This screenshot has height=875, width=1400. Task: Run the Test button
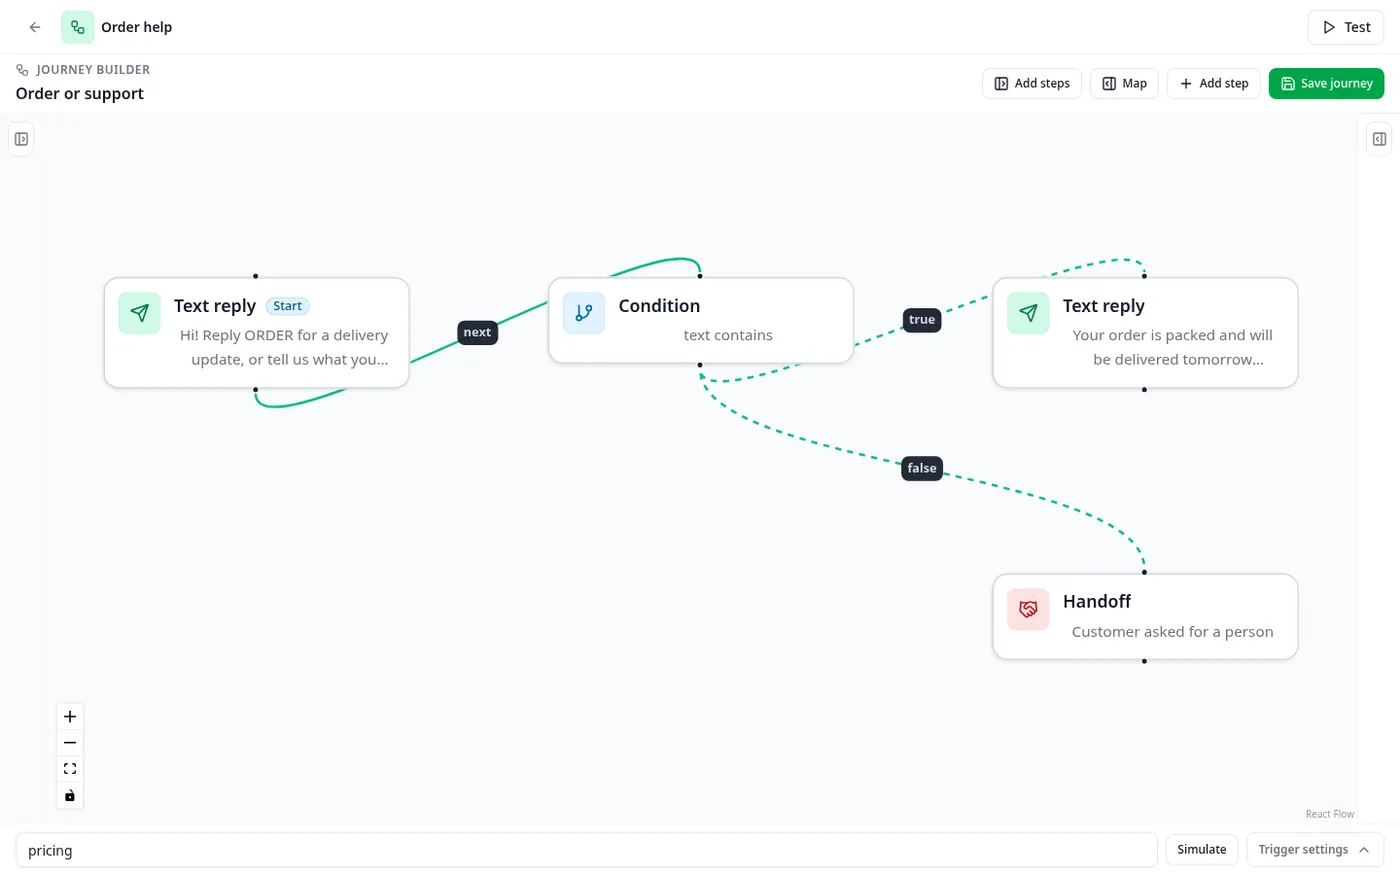click(1346, 27)
